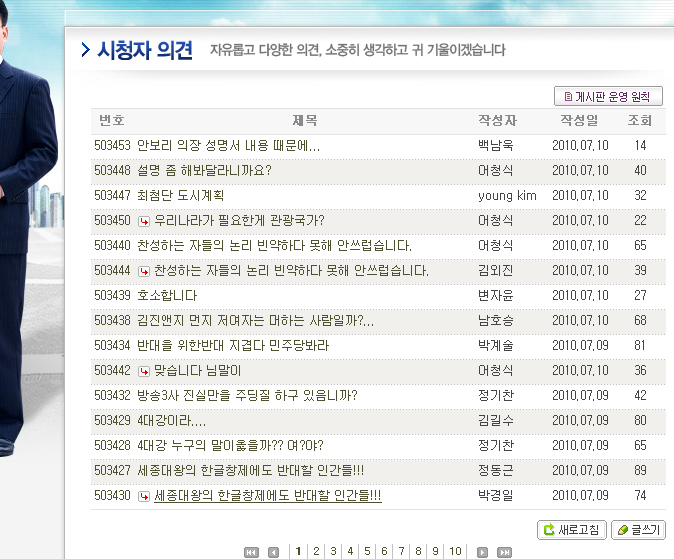The width and height of the screenshot is (674, 559).
Task: Go to next page arrow icon
Action: coord(482,552)
